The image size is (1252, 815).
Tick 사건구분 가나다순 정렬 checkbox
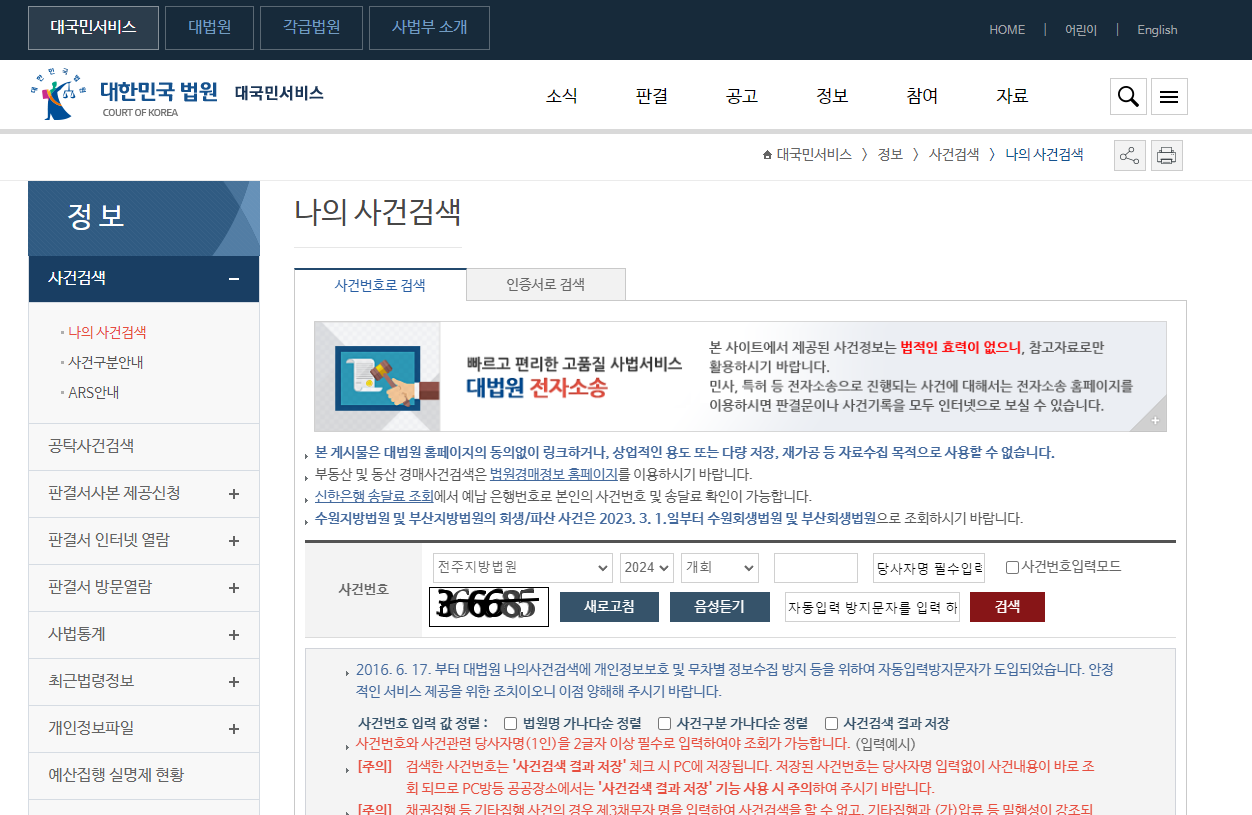664,723
